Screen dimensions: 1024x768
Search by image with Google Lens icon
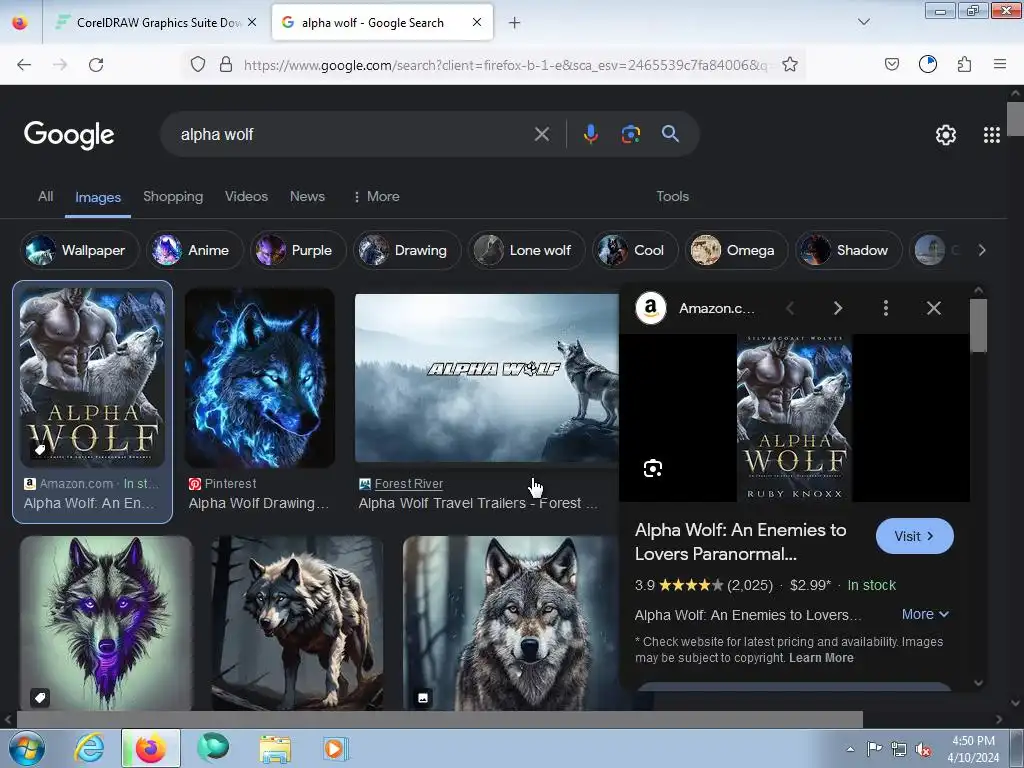point(630,134)
